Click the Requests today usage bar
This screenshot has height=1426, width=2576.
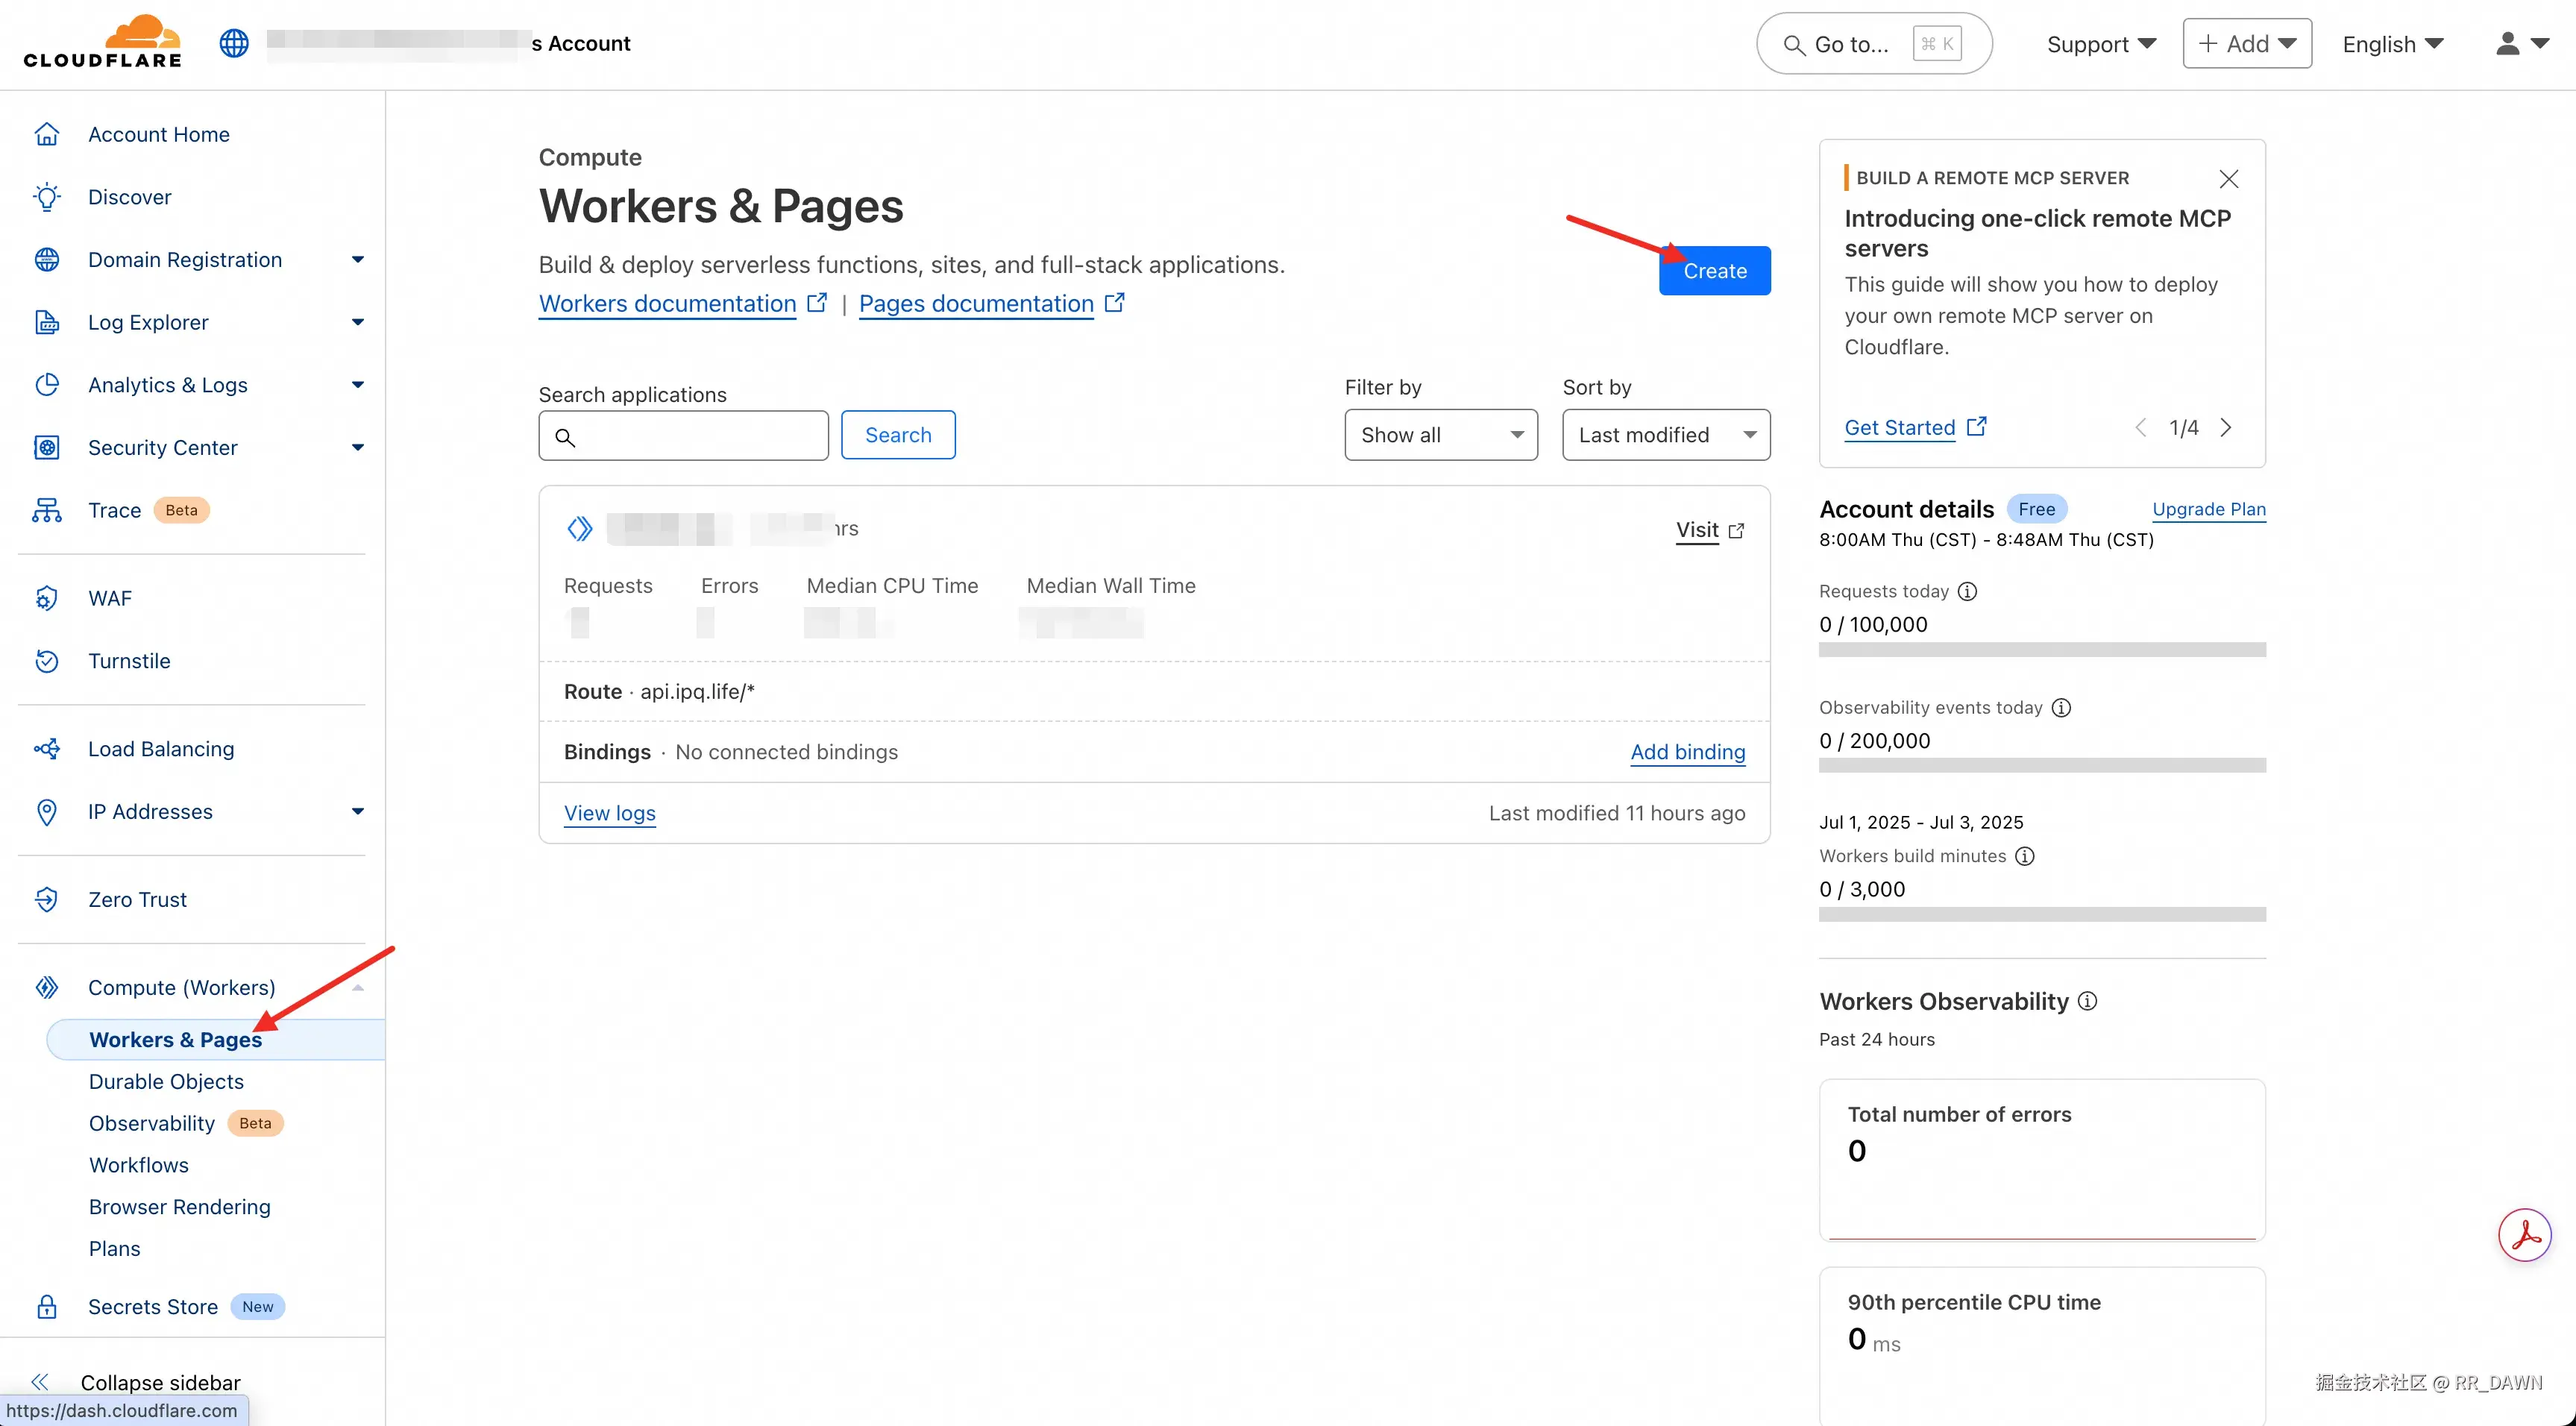[2042, 650]
